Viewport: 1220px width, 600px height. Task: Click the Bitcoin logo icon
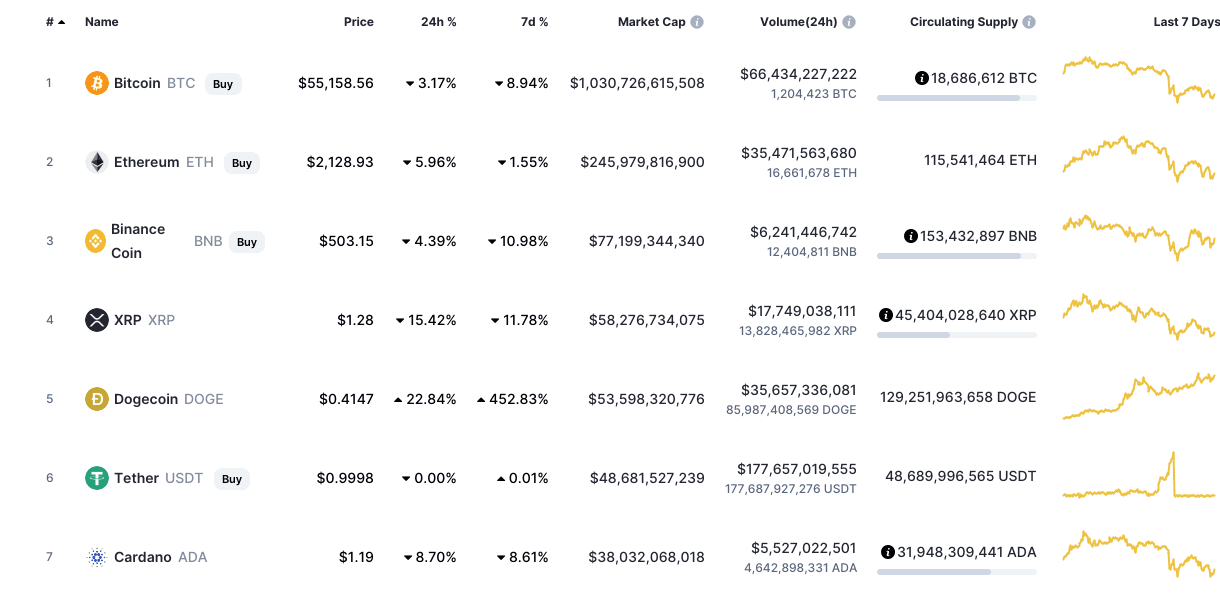(x=96, y=84)
